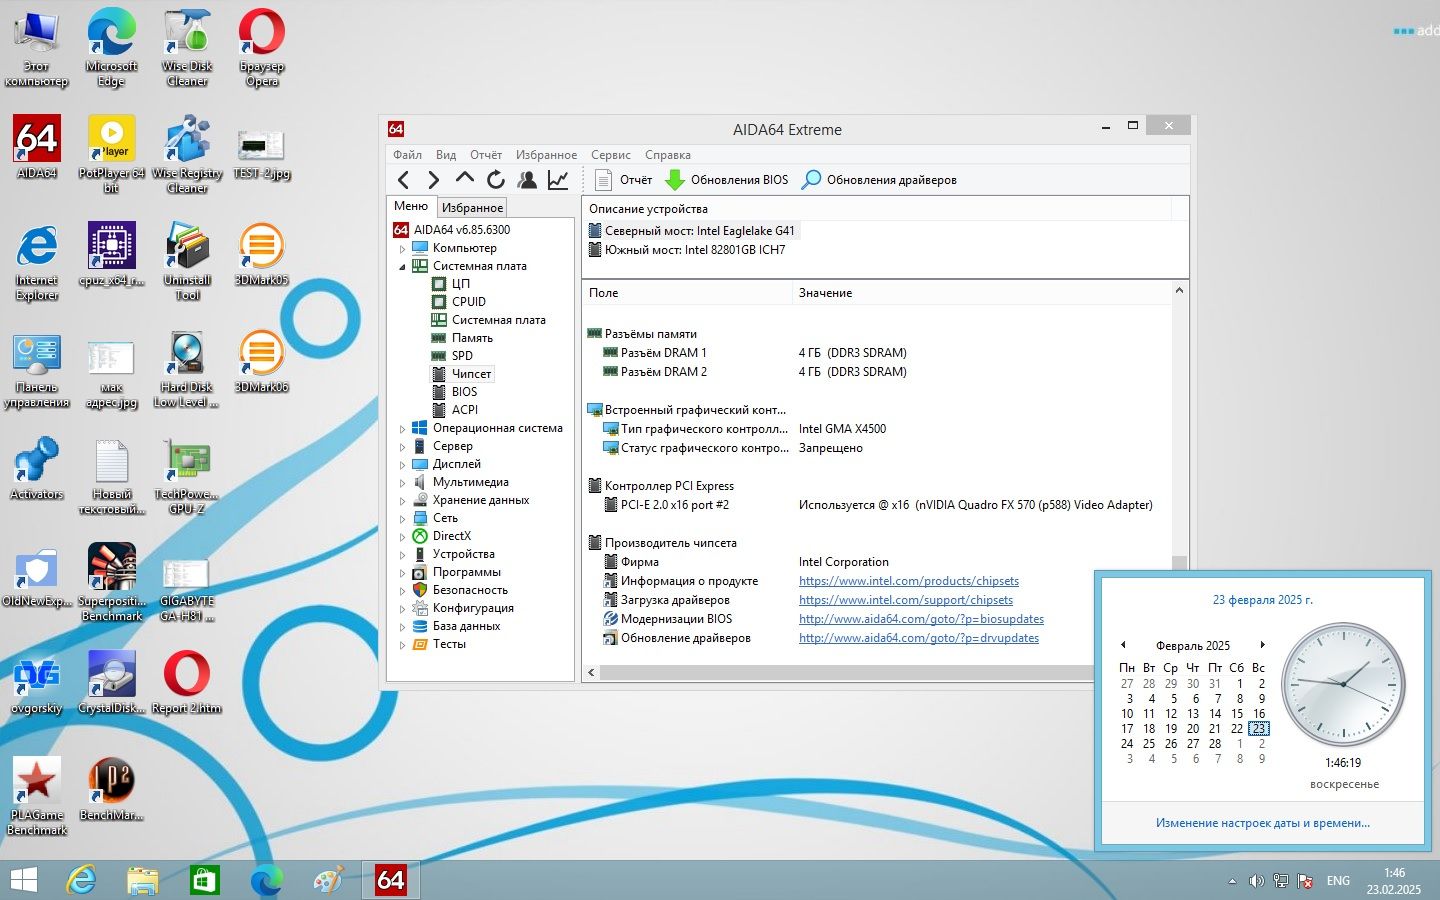1440x900 pixels.
Task: Click Изменение настроек даты и времени link
Action: [1263, 823]
